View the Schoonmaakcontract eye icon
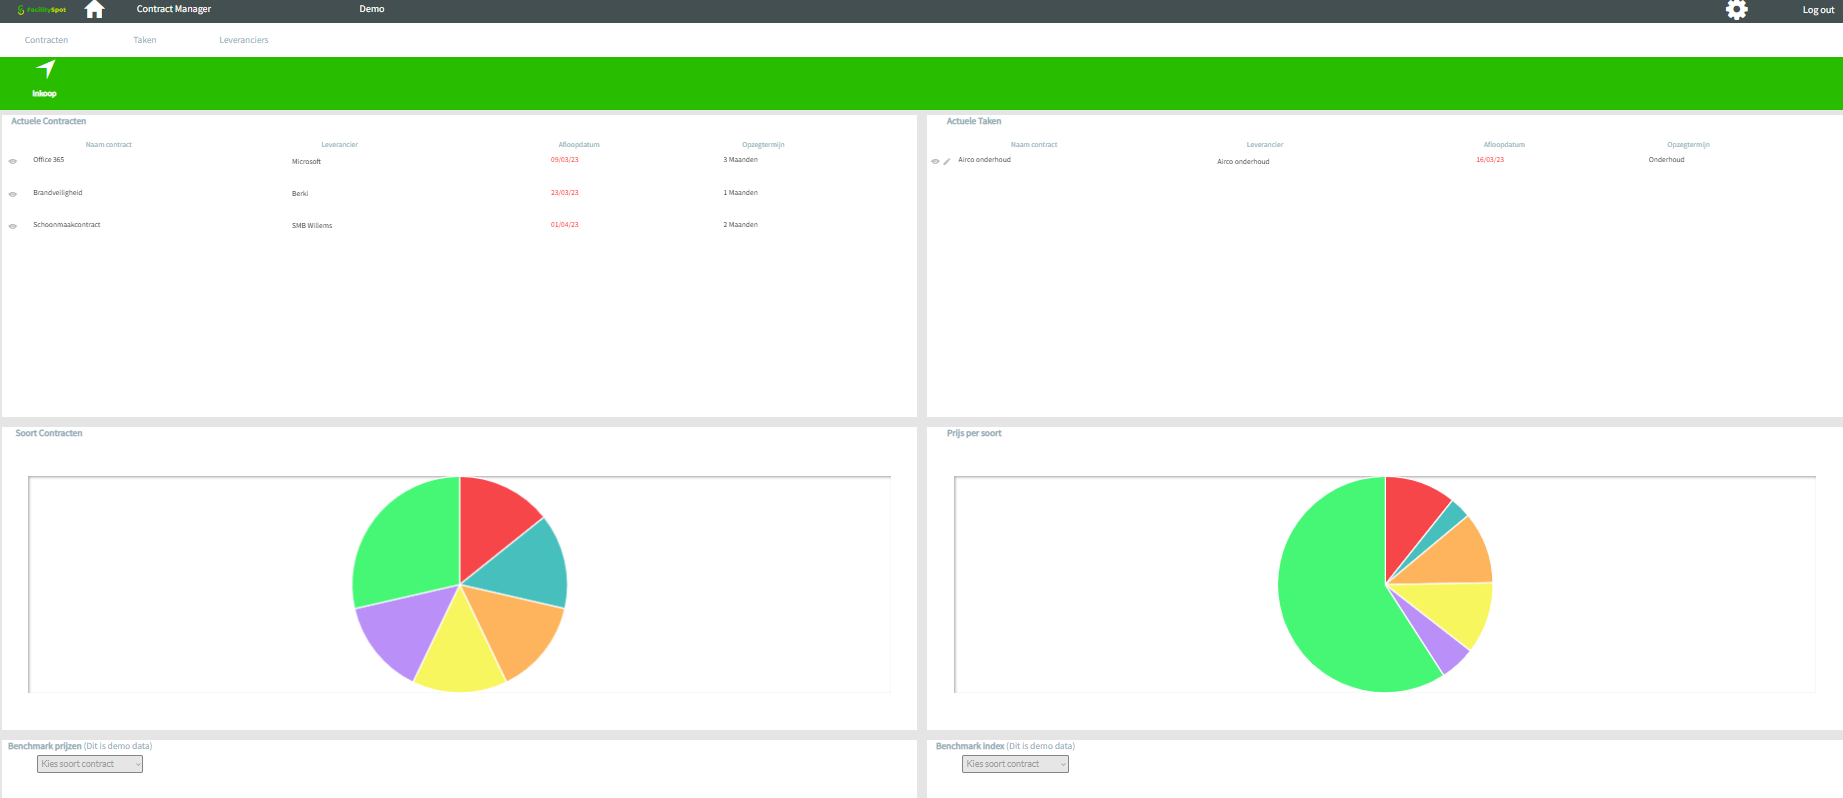The width and height of the screenshot is (1843, 798). click(x=13, y=226)
